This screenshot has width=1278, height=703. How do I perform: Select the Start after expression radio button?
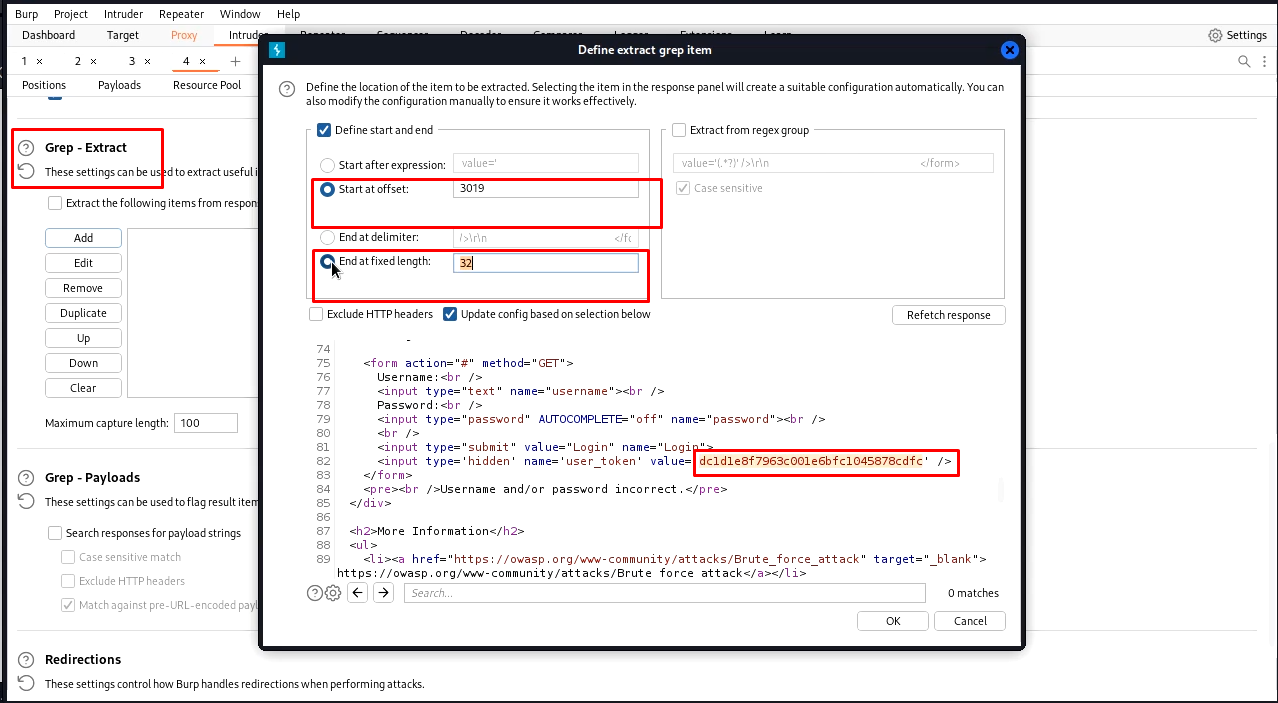327,165
